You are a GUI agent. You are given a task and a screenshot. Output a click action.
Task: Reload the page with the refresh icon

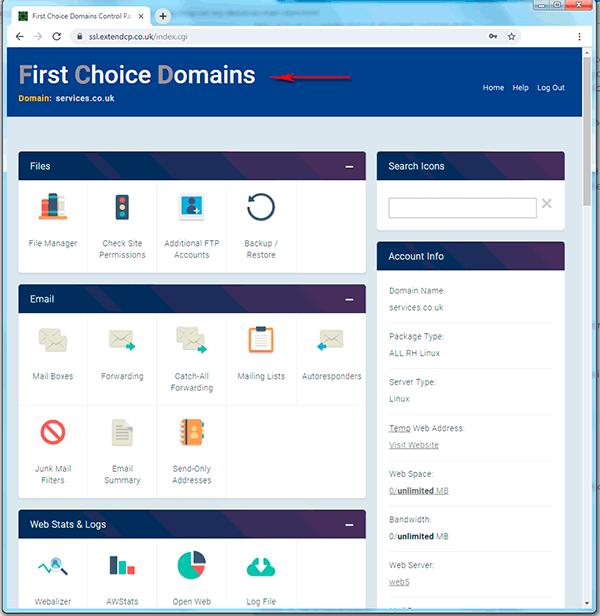[x=57, y=37]
